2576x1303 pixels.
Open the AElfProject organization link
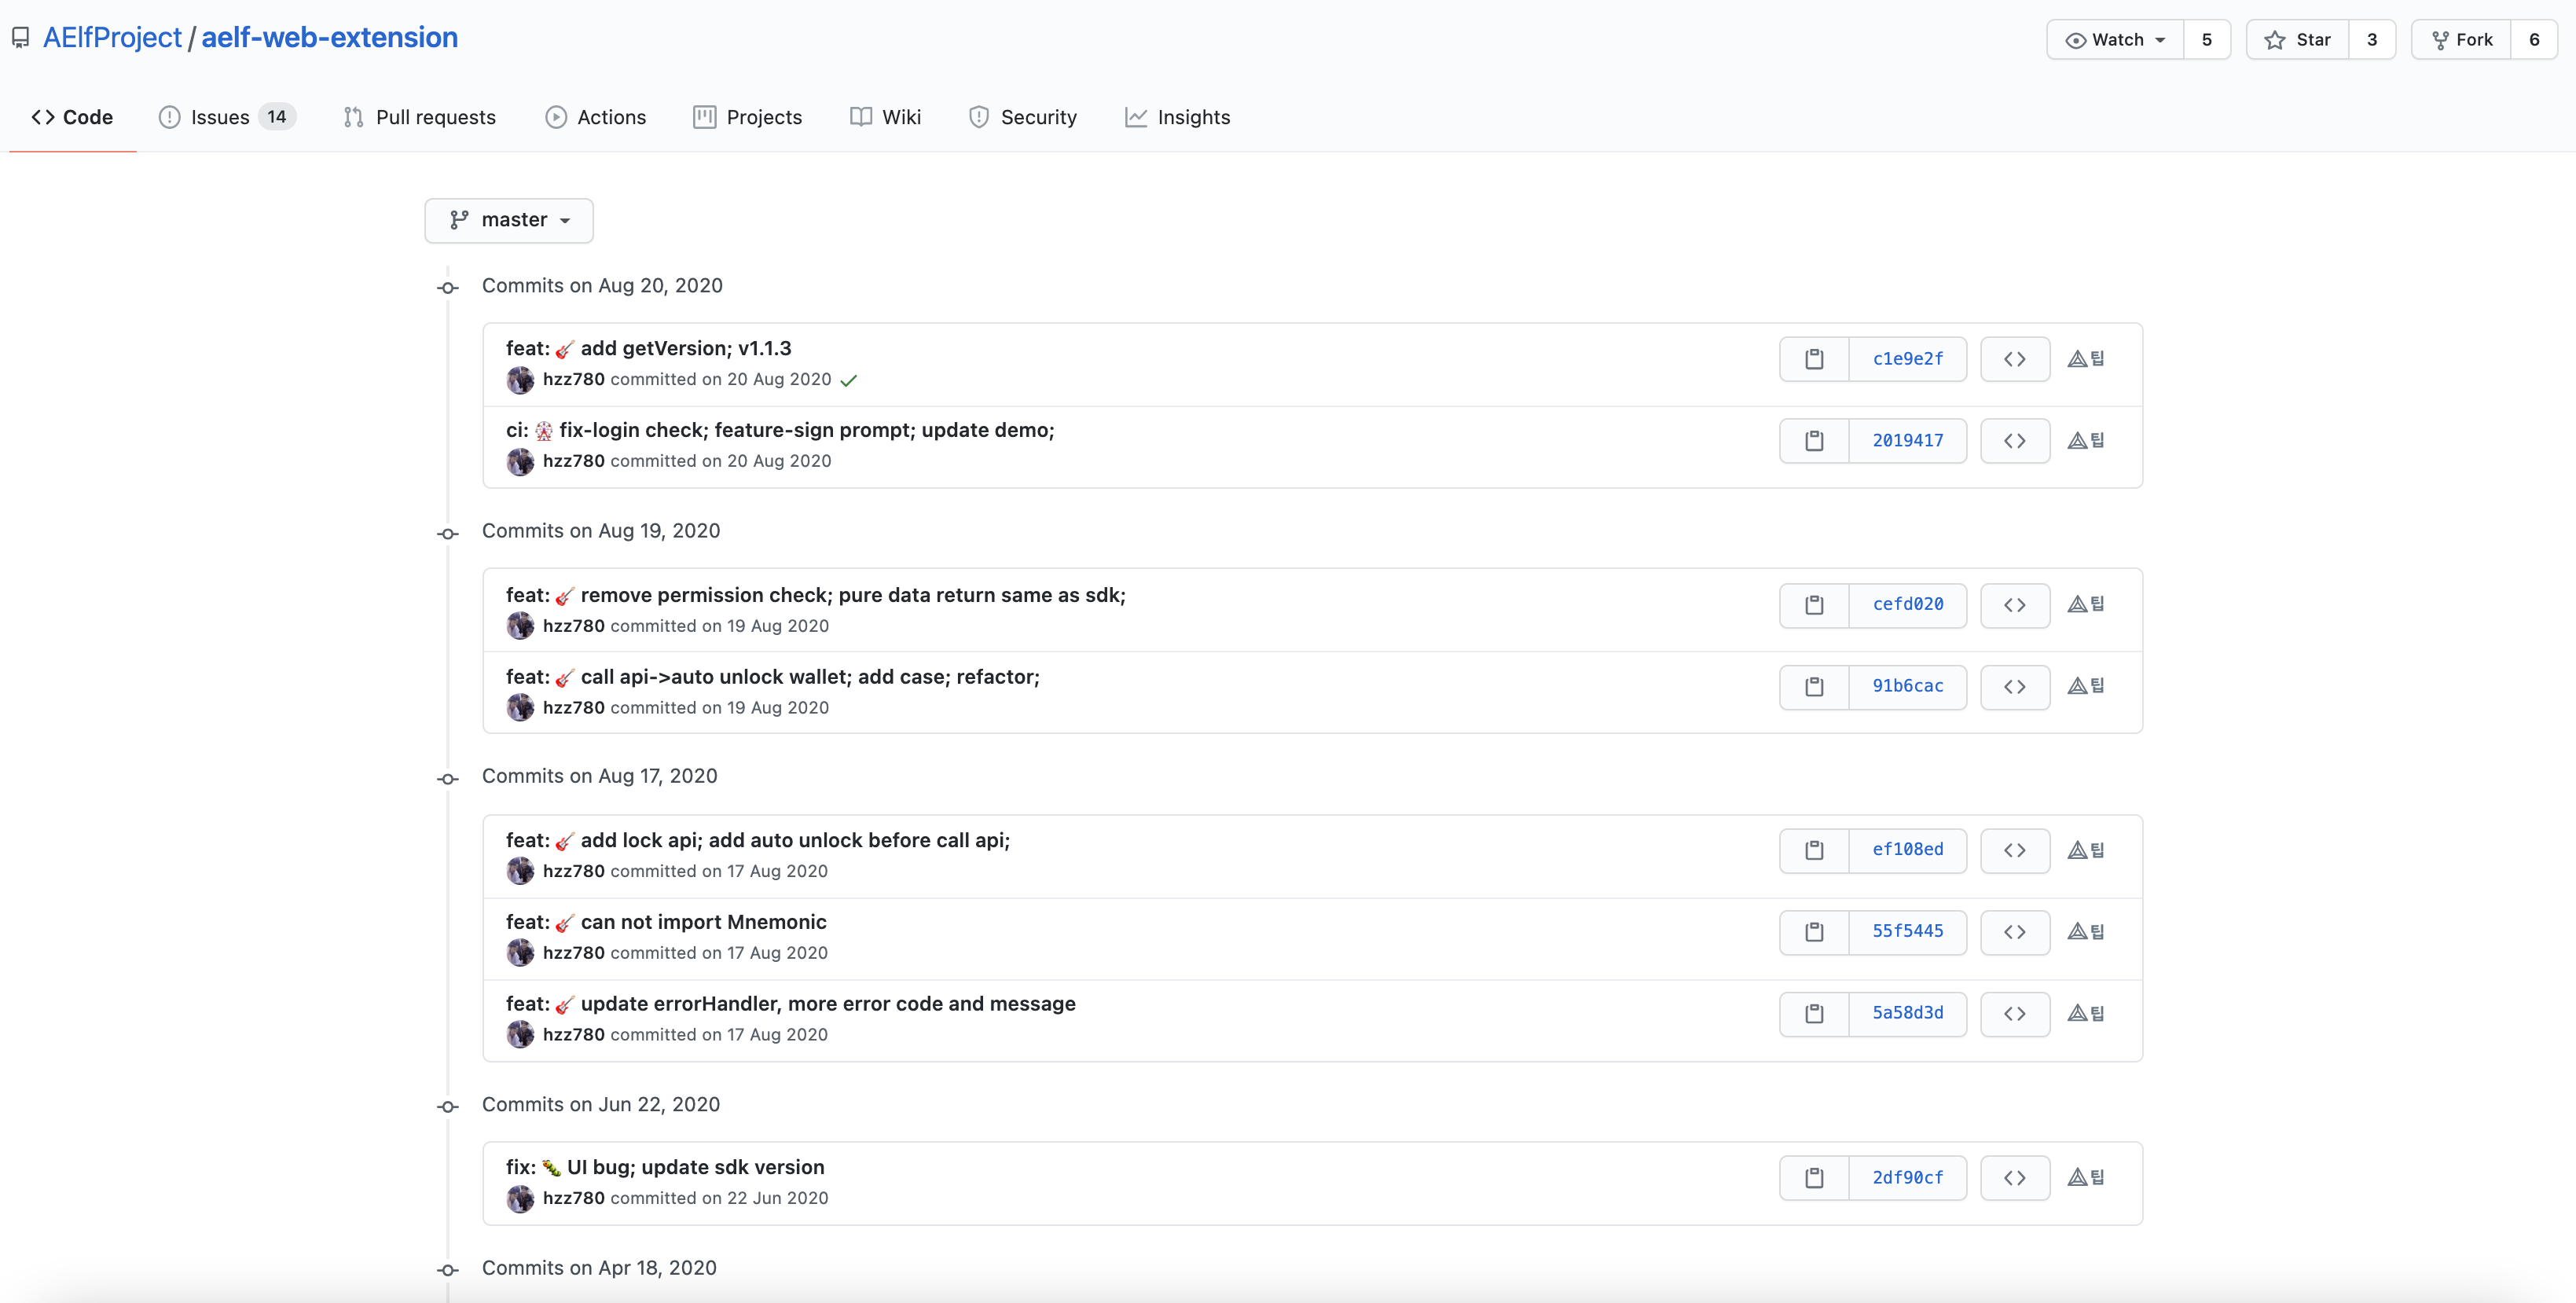pos(112,37)
